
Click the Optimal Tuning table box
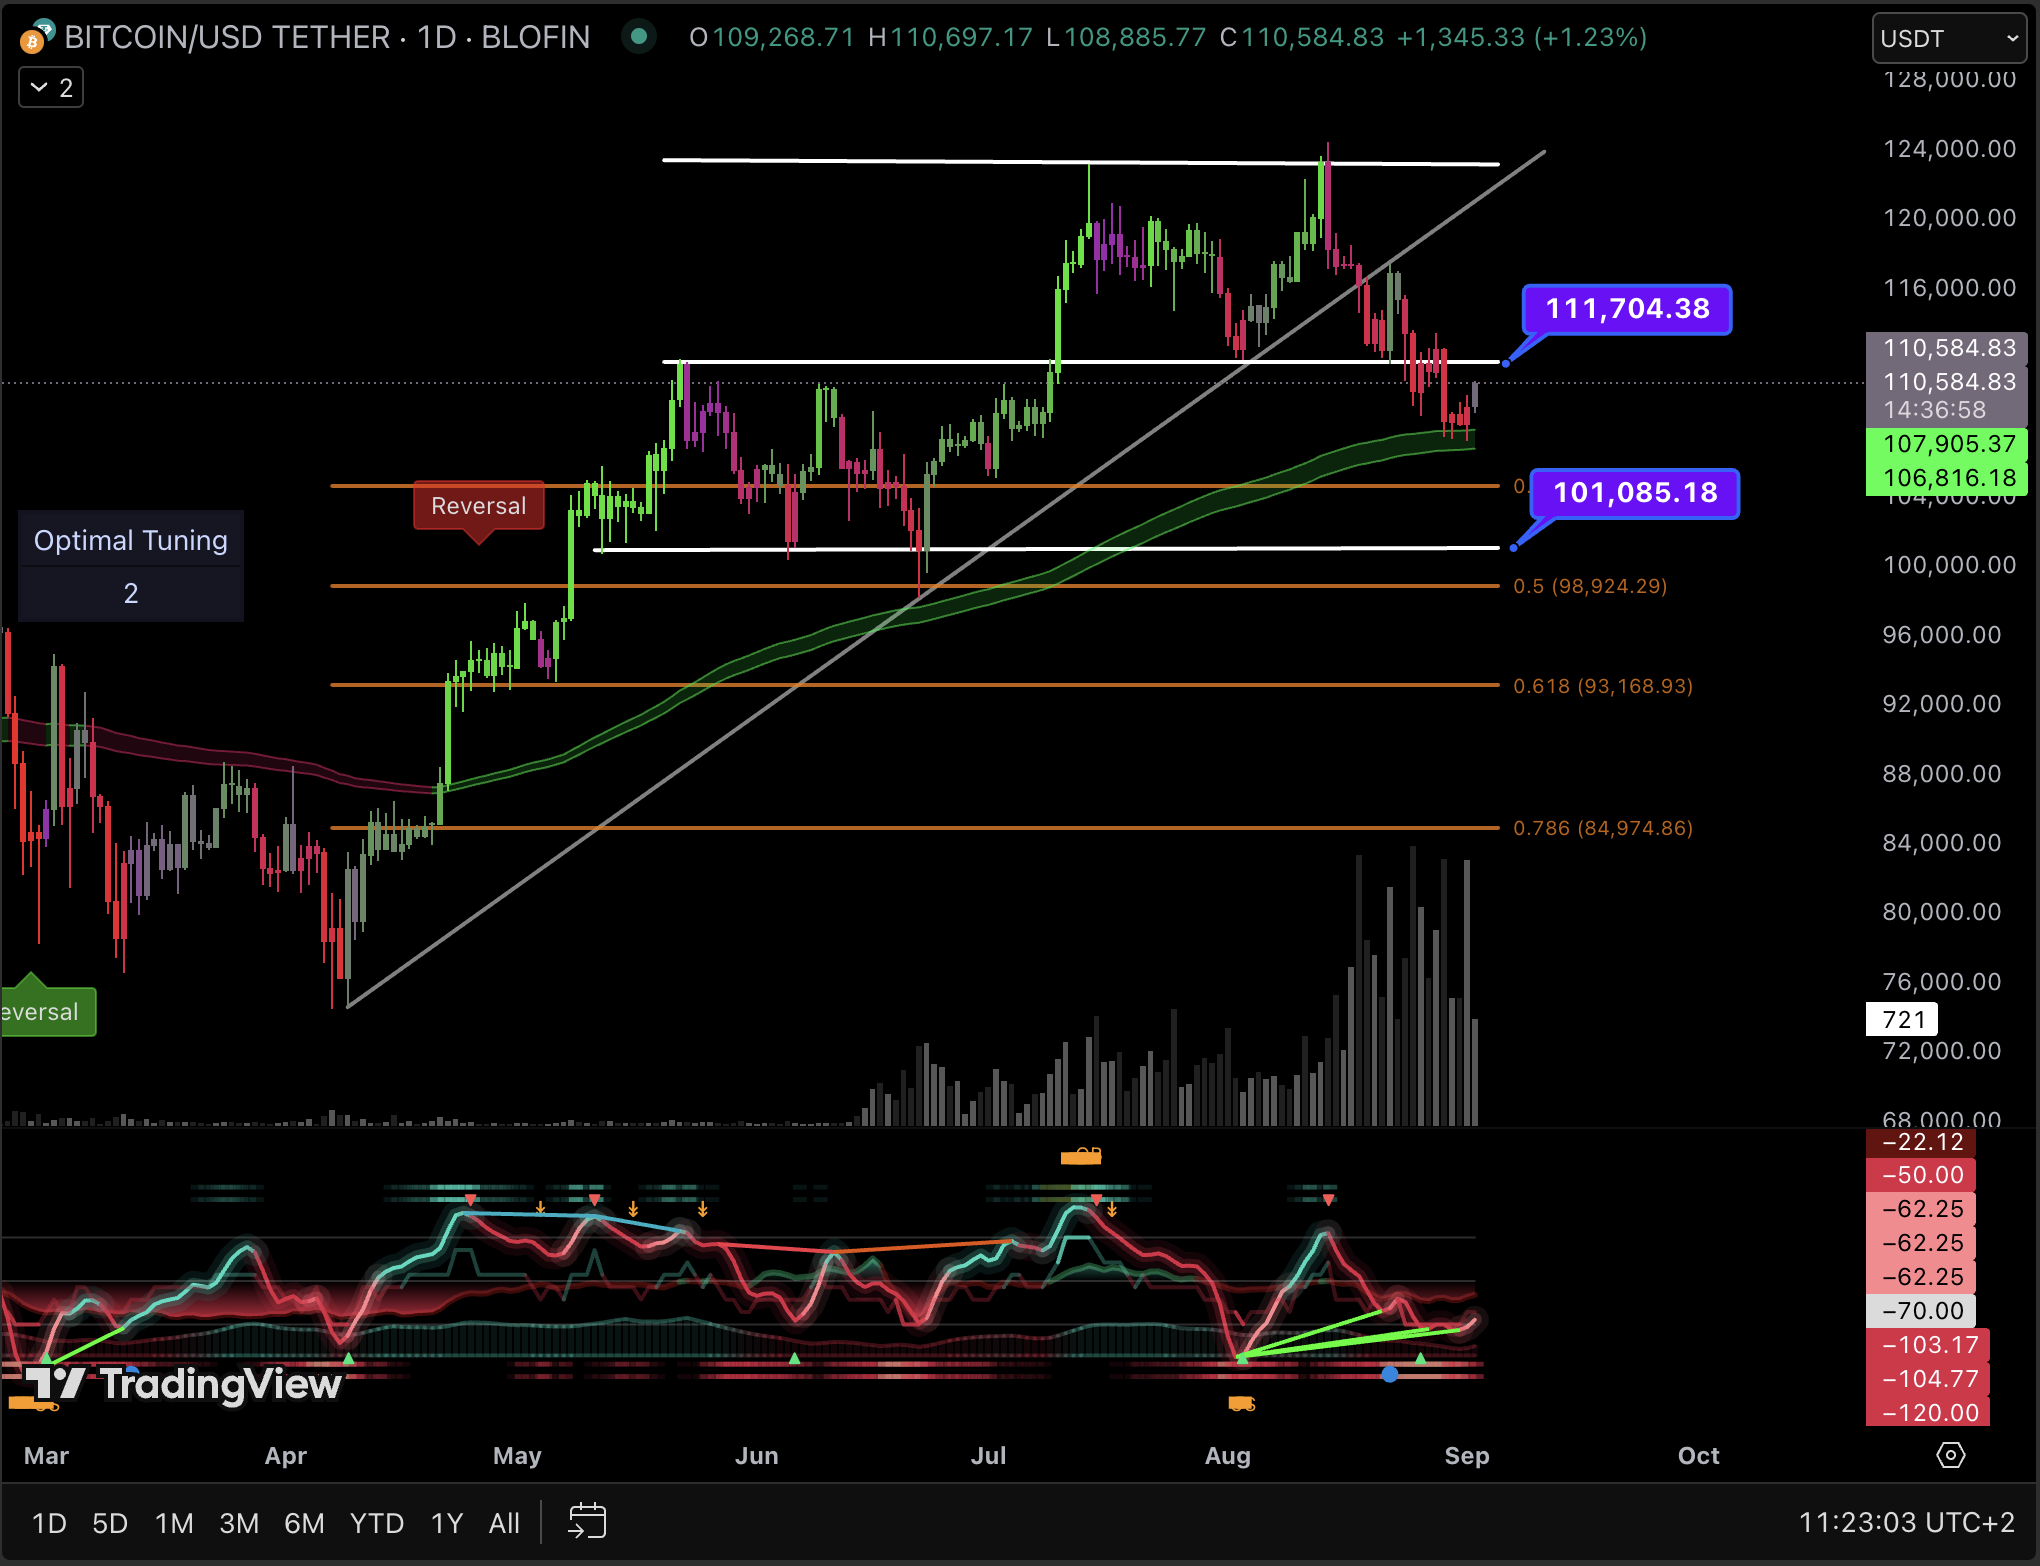(x=131, y=566)
